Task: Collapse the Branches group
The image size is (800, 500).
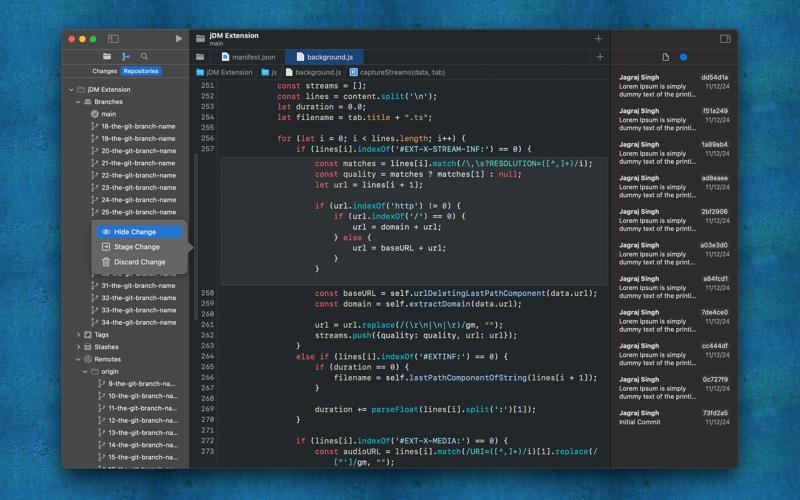Action: click(78, 102)
